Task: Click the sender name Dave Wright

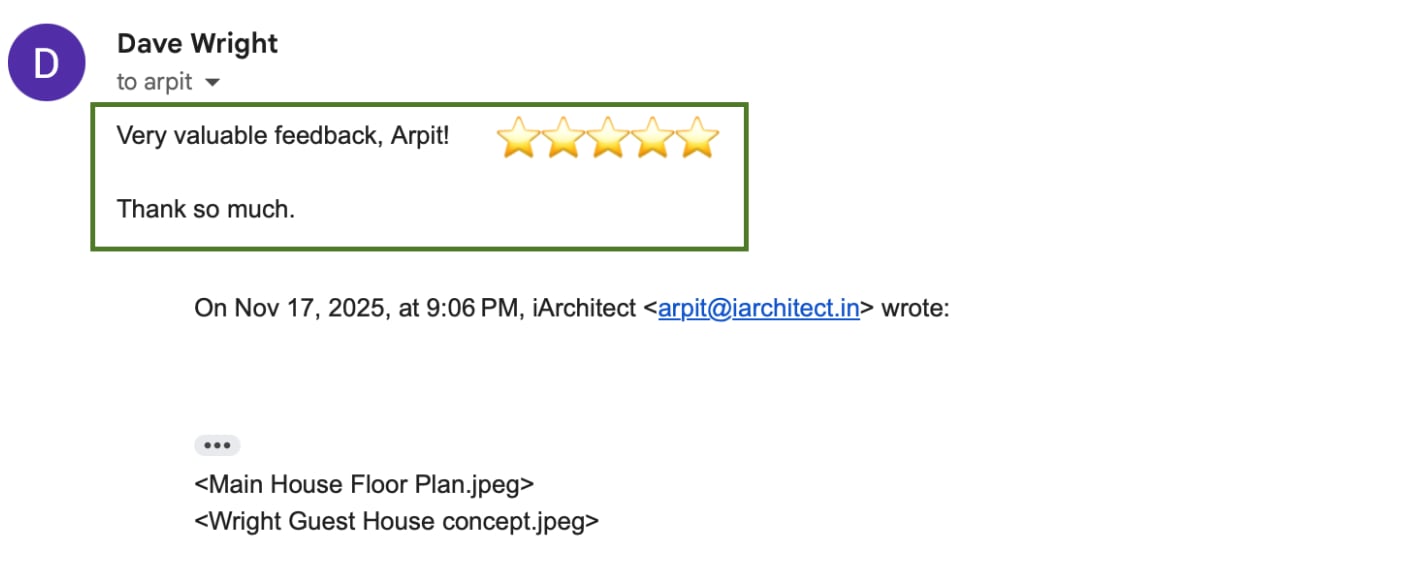Action: pyautogui.click(x=197, y=44)
